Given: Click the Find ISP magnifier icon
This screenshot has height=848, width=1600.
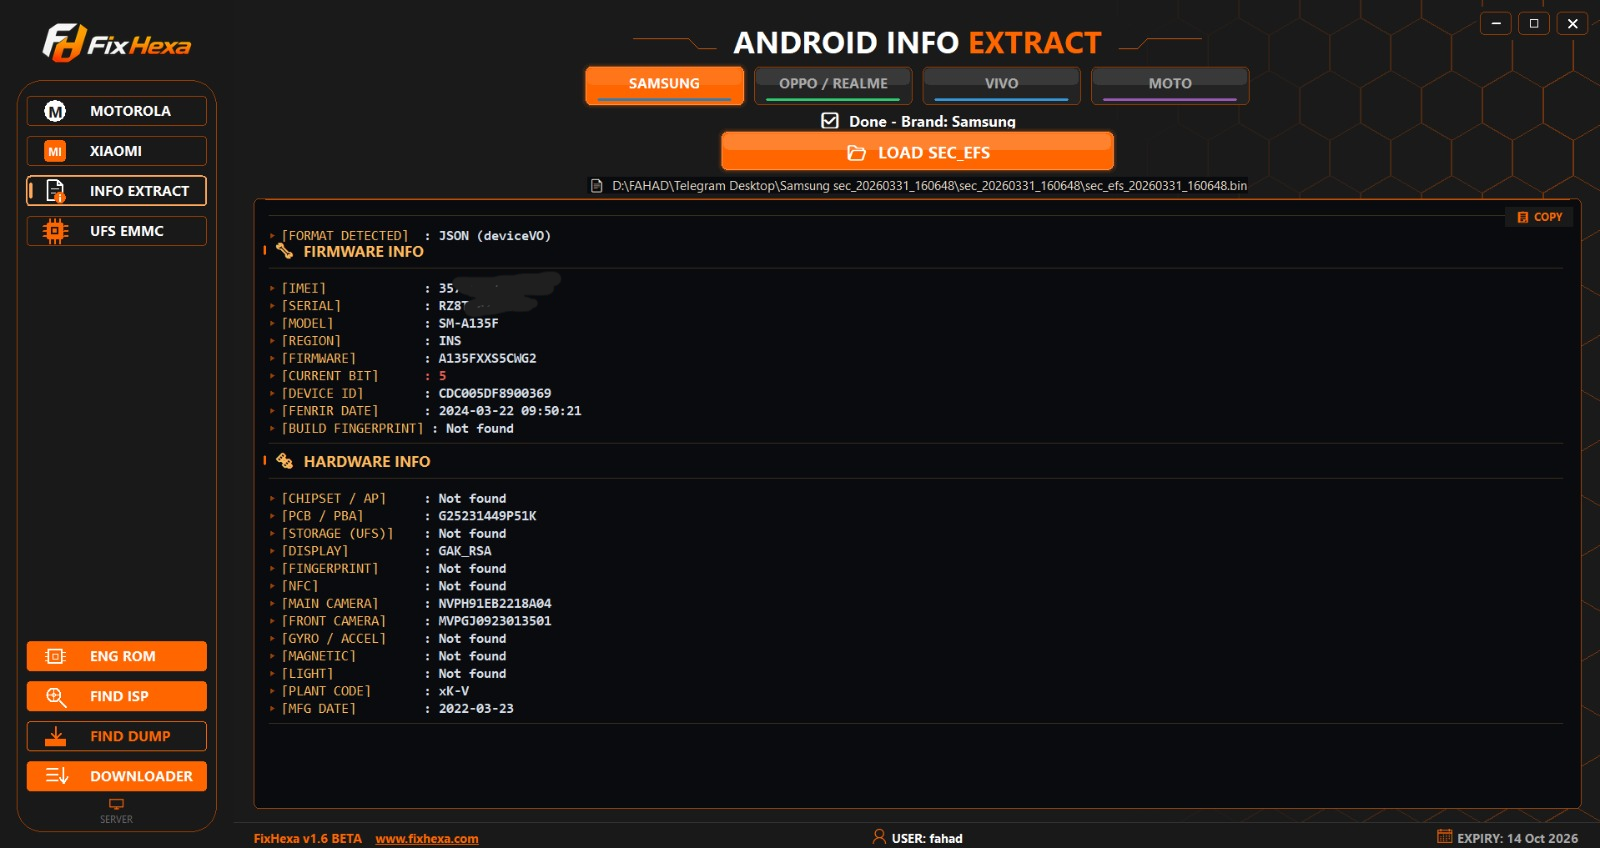Looking at the screenshot, I should point(55,696).
